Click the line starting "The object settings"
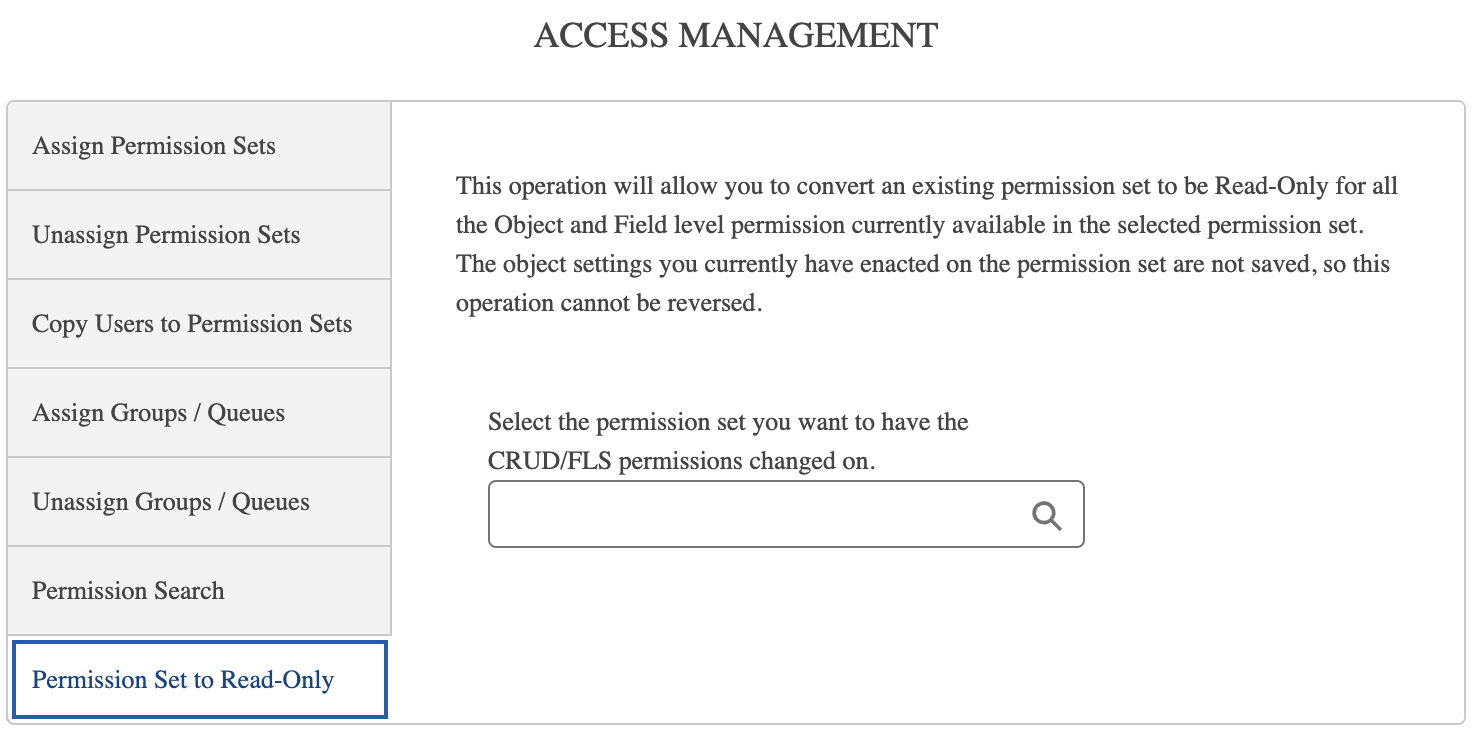 pos(922,264)
